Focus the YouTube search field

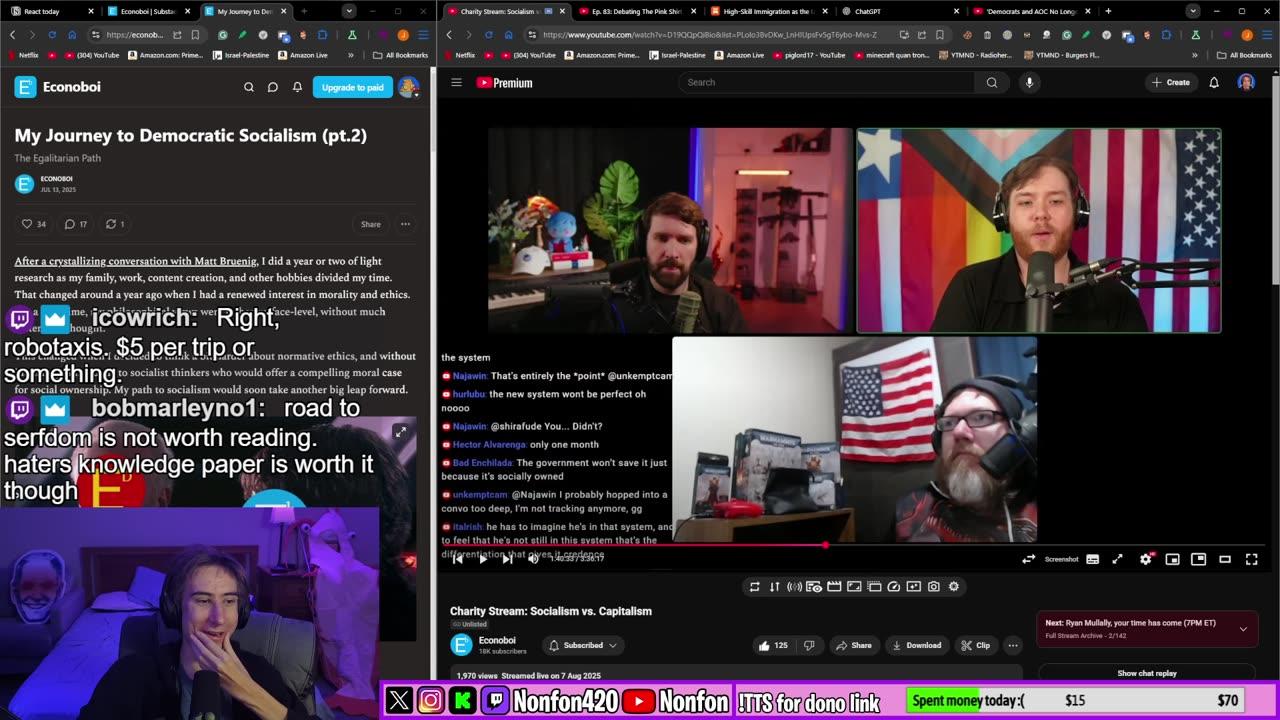coord(826,82)
